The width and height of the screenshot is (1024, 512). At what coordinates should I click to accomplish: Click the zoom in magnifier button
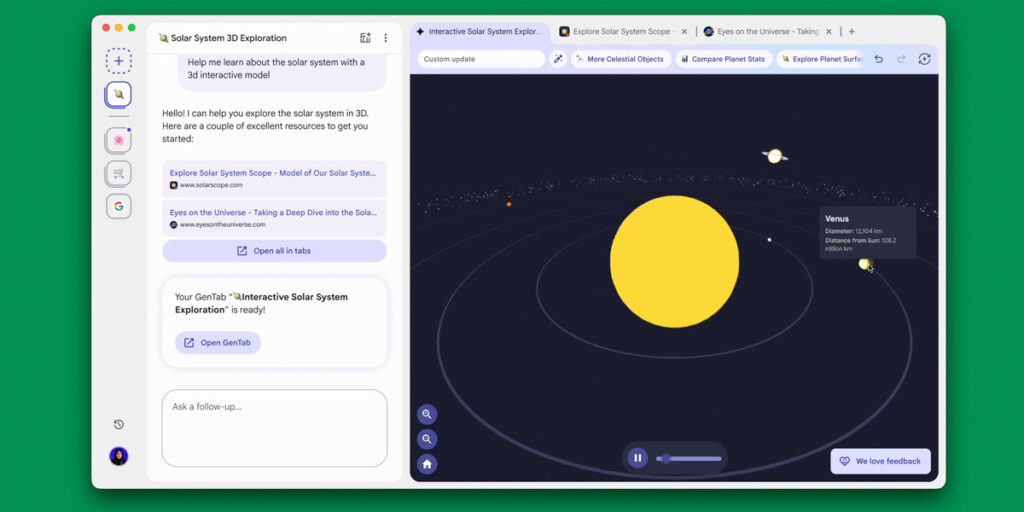coord(427,414)
